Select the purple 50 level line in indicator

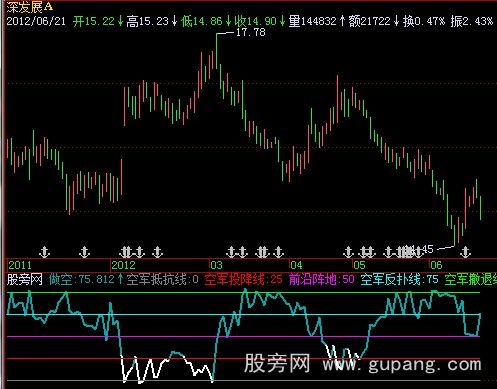tap(243, 337)
